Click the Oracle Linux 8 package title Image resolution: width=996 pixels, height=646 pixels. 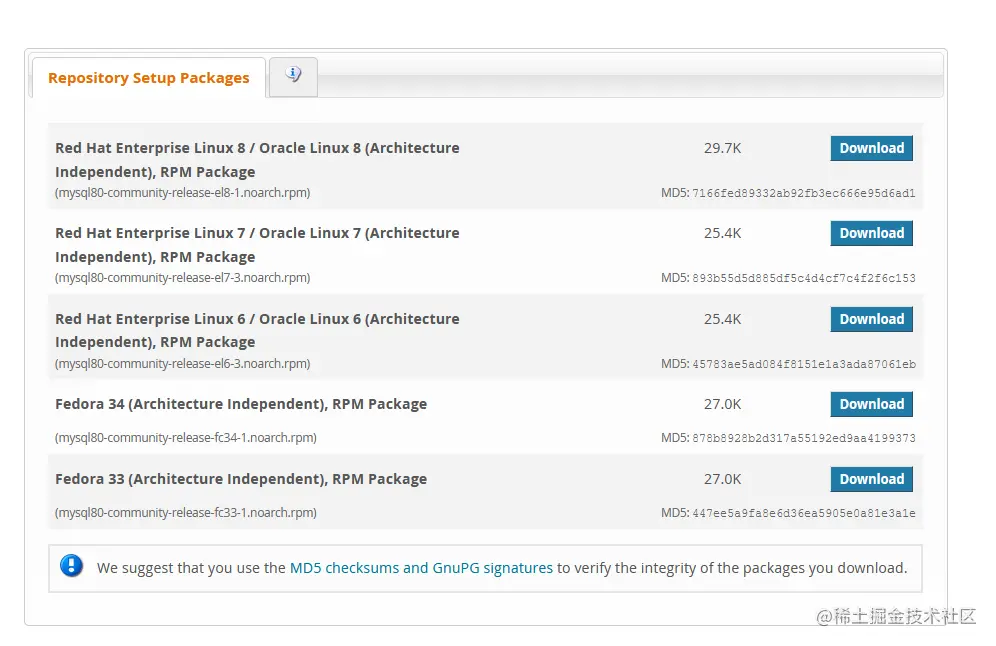[x=257, y=160]
